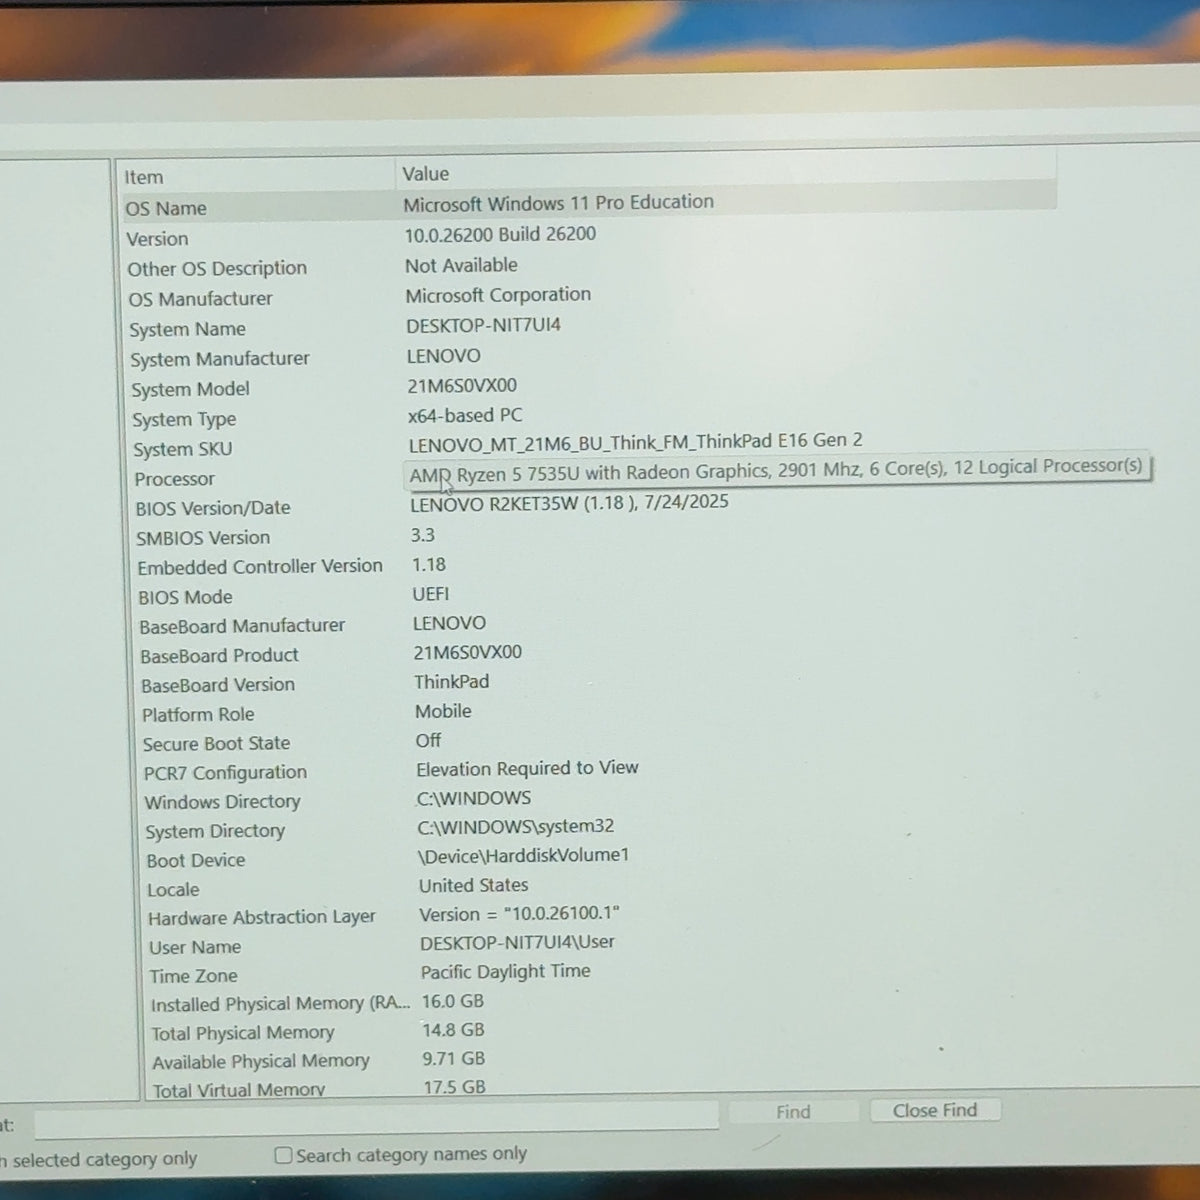Click value United States
The image size is (1200, 1200).
474,885
